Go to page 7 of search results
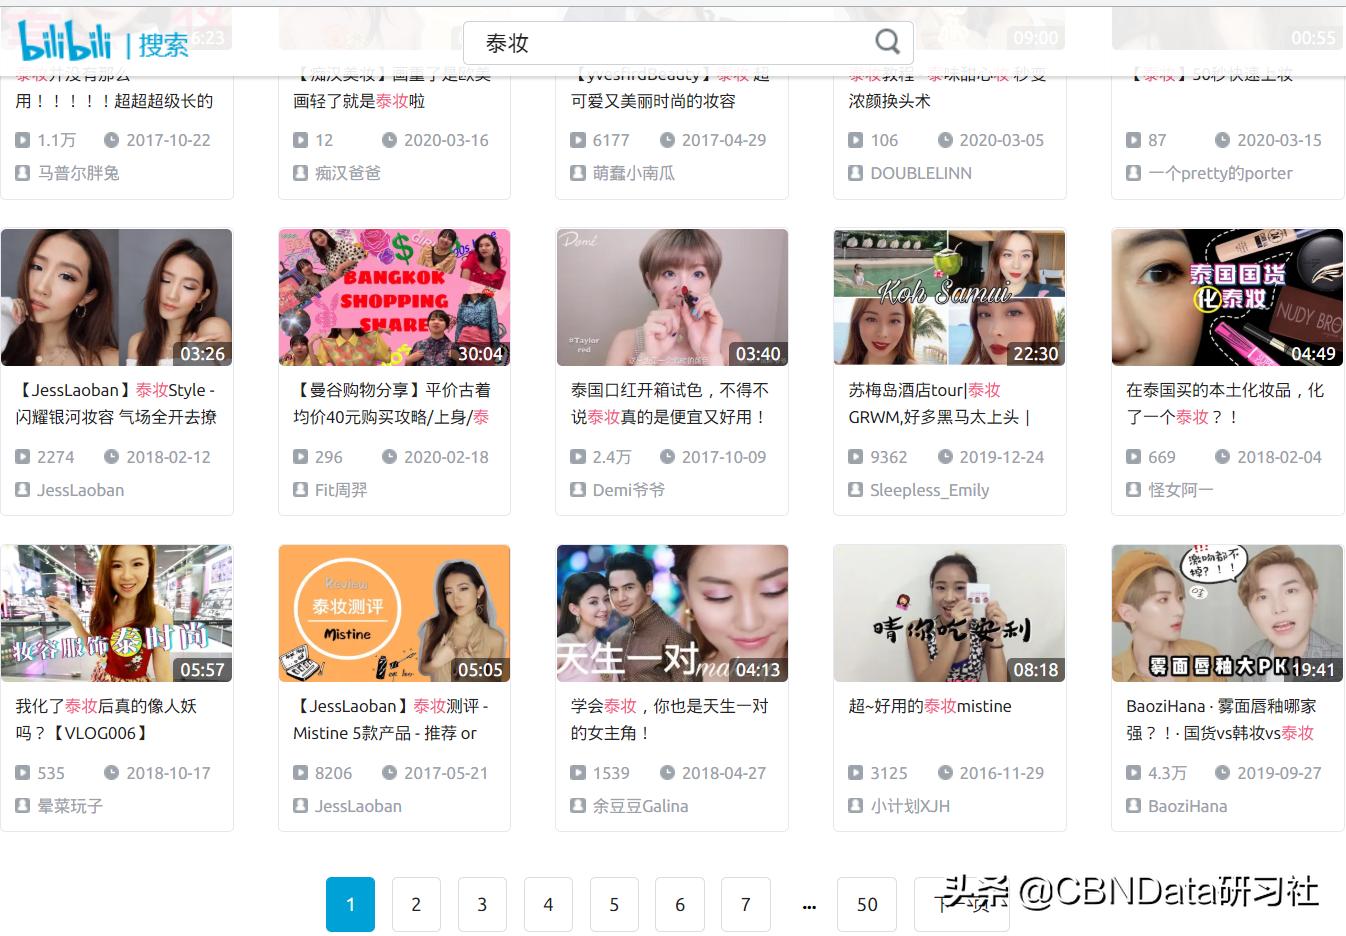This screenshot has width=1346, height=936. tap(746, 904)
